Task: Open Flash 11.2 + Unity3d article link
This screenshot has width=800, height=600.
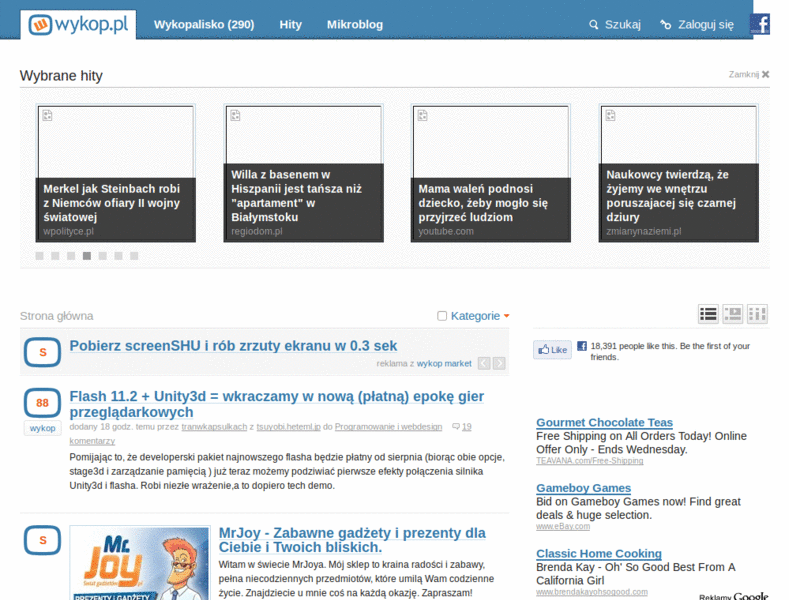Action: [277, 404]
